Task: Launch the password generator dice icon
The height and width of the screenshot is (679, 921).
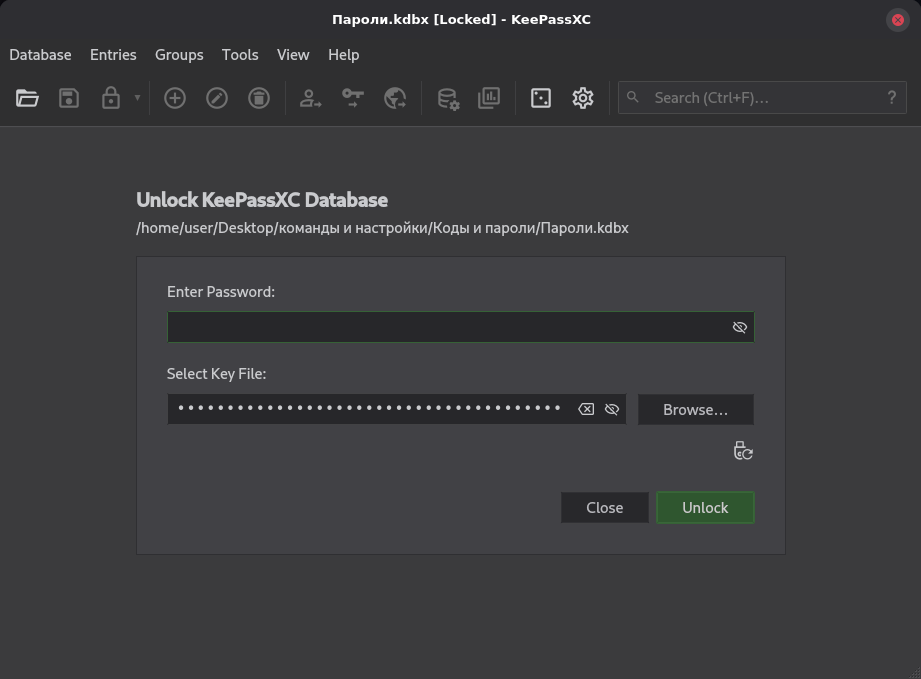Action: (540, 98)
